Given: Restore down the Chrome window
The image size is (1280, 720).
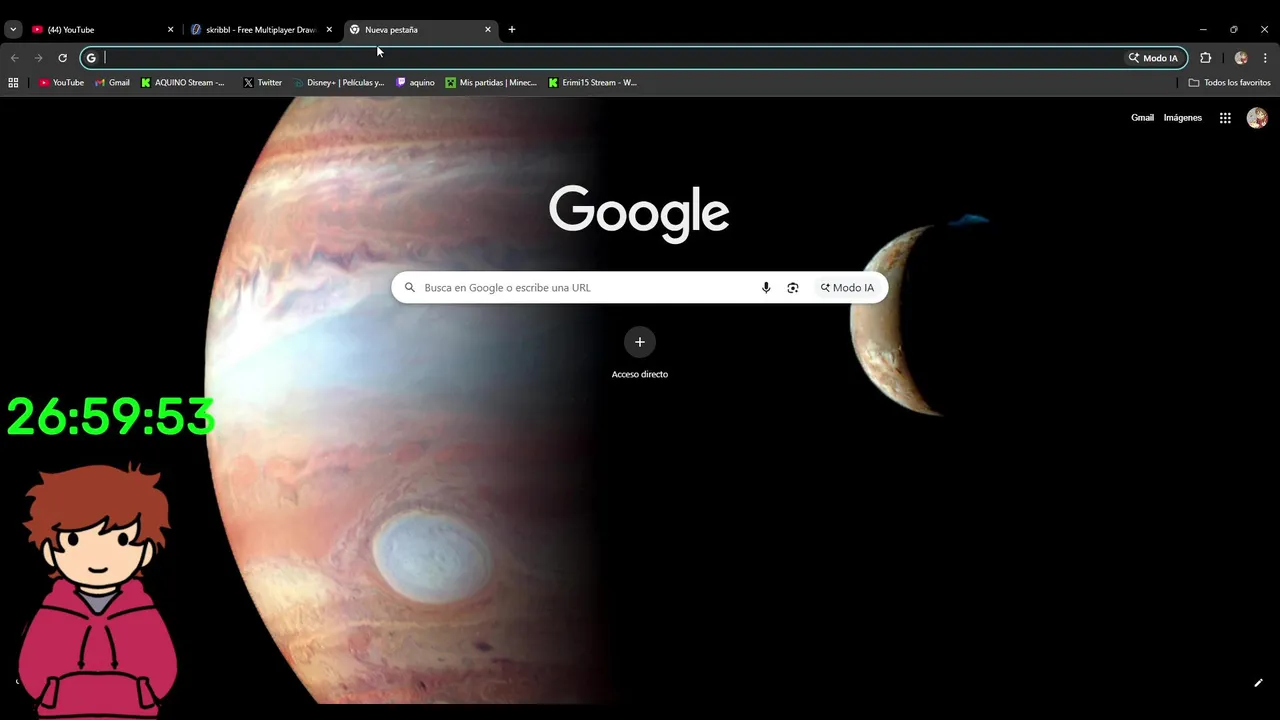Looking at the screenshot, I should 1234,30.
